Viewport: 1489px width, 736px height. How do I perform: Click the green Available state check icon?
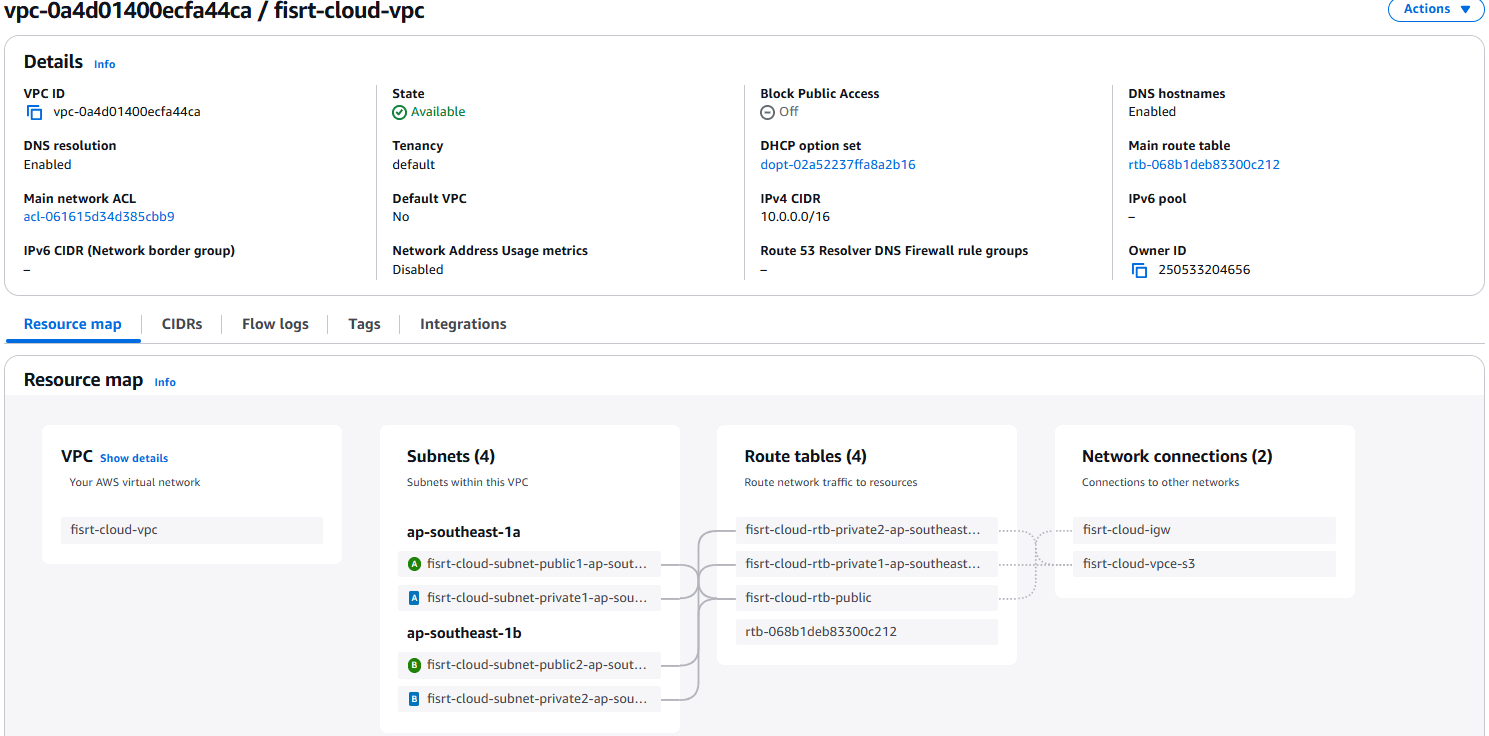[x=399, y=111]
